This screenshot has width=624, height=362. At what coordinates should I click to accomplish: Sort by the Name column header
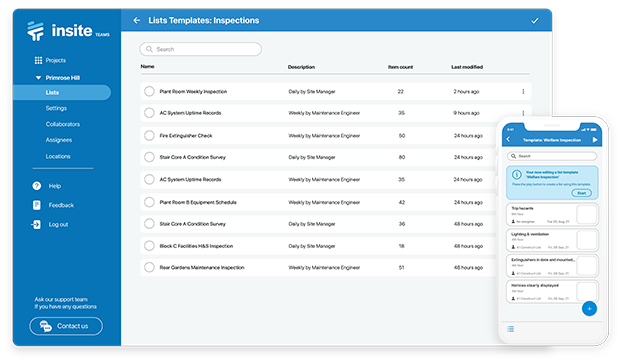(148, 66)
